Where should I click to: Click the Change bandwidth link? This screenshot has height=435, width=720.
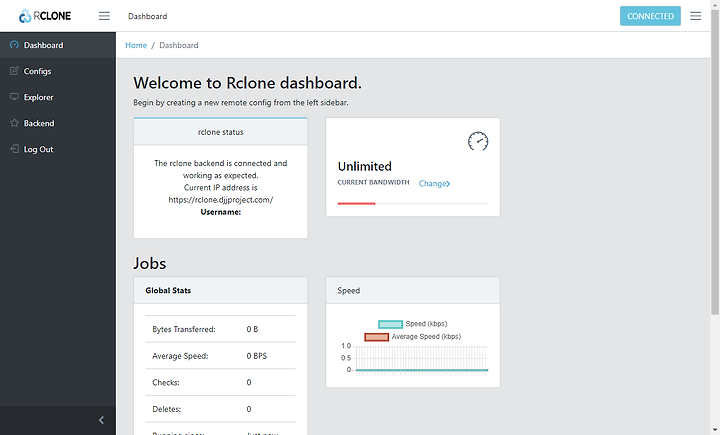point(434,183)
